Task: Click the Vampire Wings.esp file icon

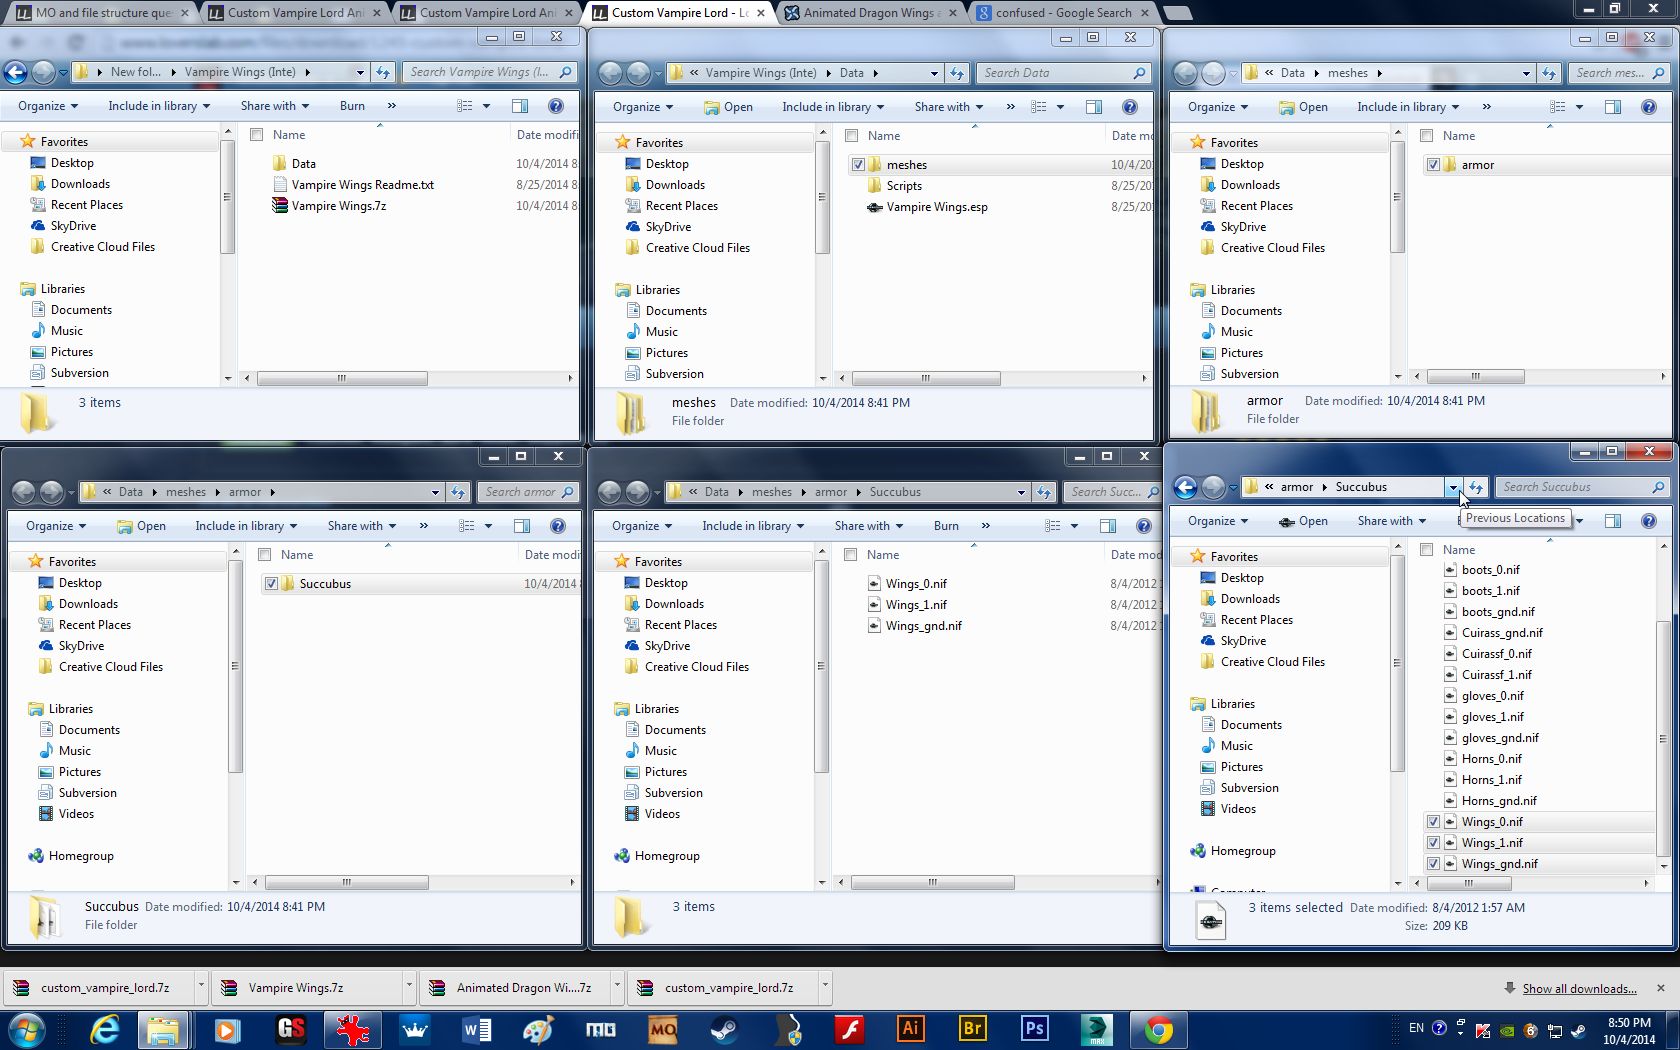Action: pos(874,207)
